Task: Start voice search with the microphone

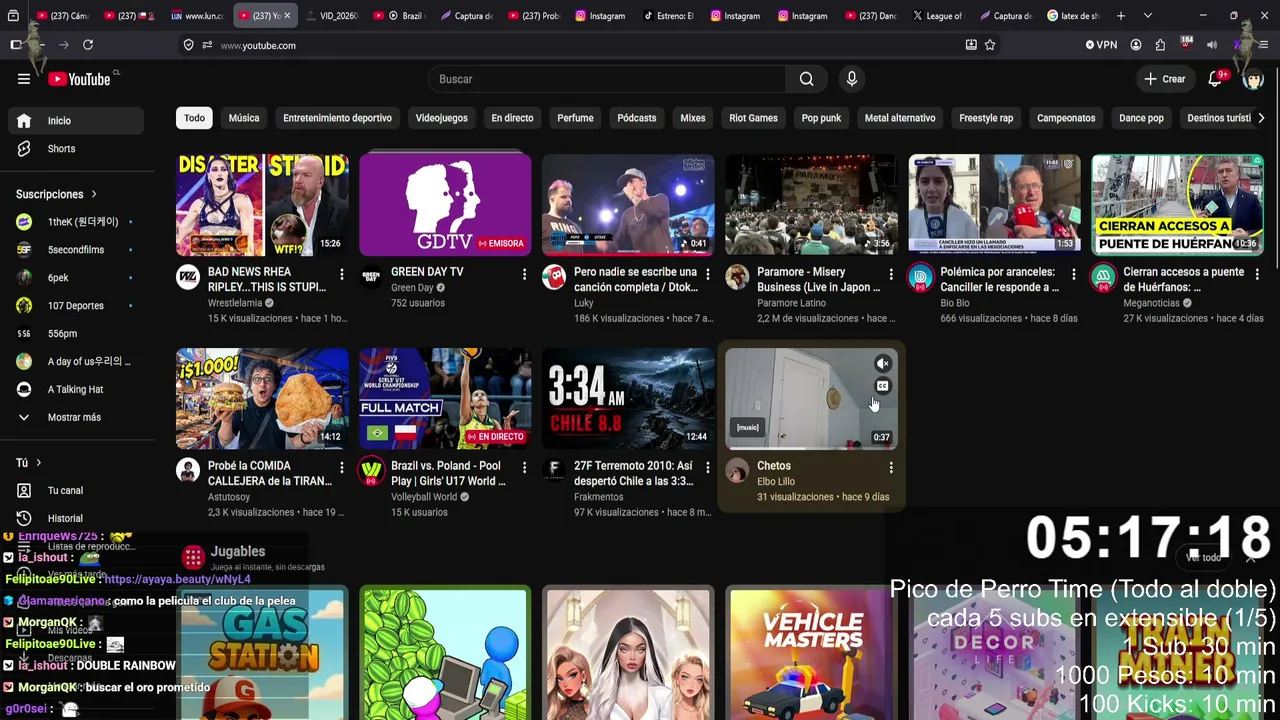Action: [x=852, y=79]
